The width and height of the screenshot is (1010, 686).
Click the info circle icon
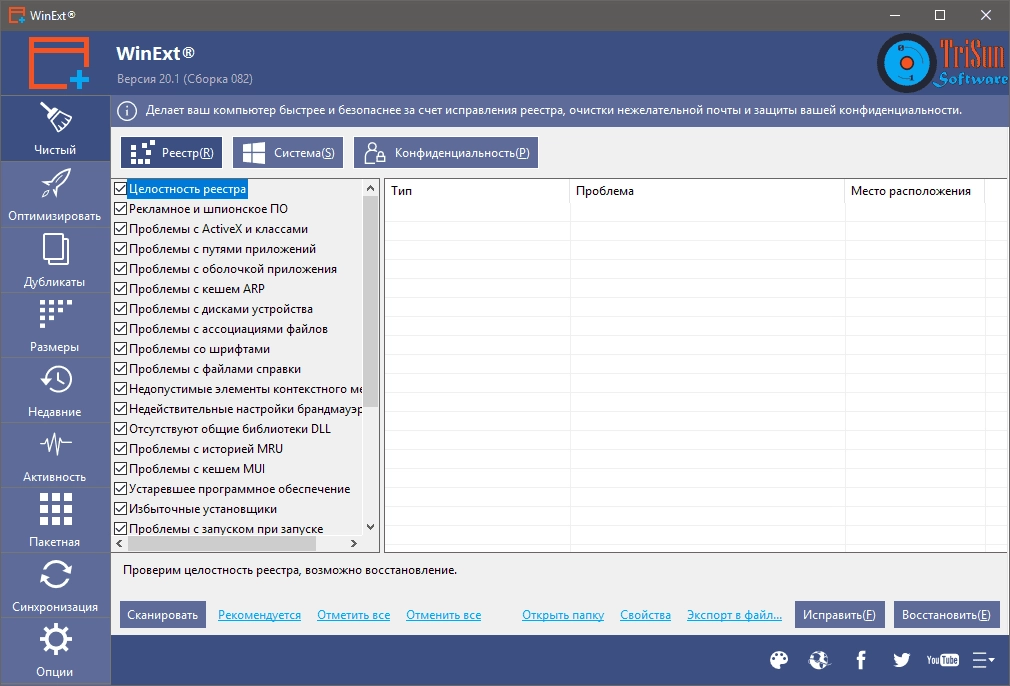click(x=127, y=111)
